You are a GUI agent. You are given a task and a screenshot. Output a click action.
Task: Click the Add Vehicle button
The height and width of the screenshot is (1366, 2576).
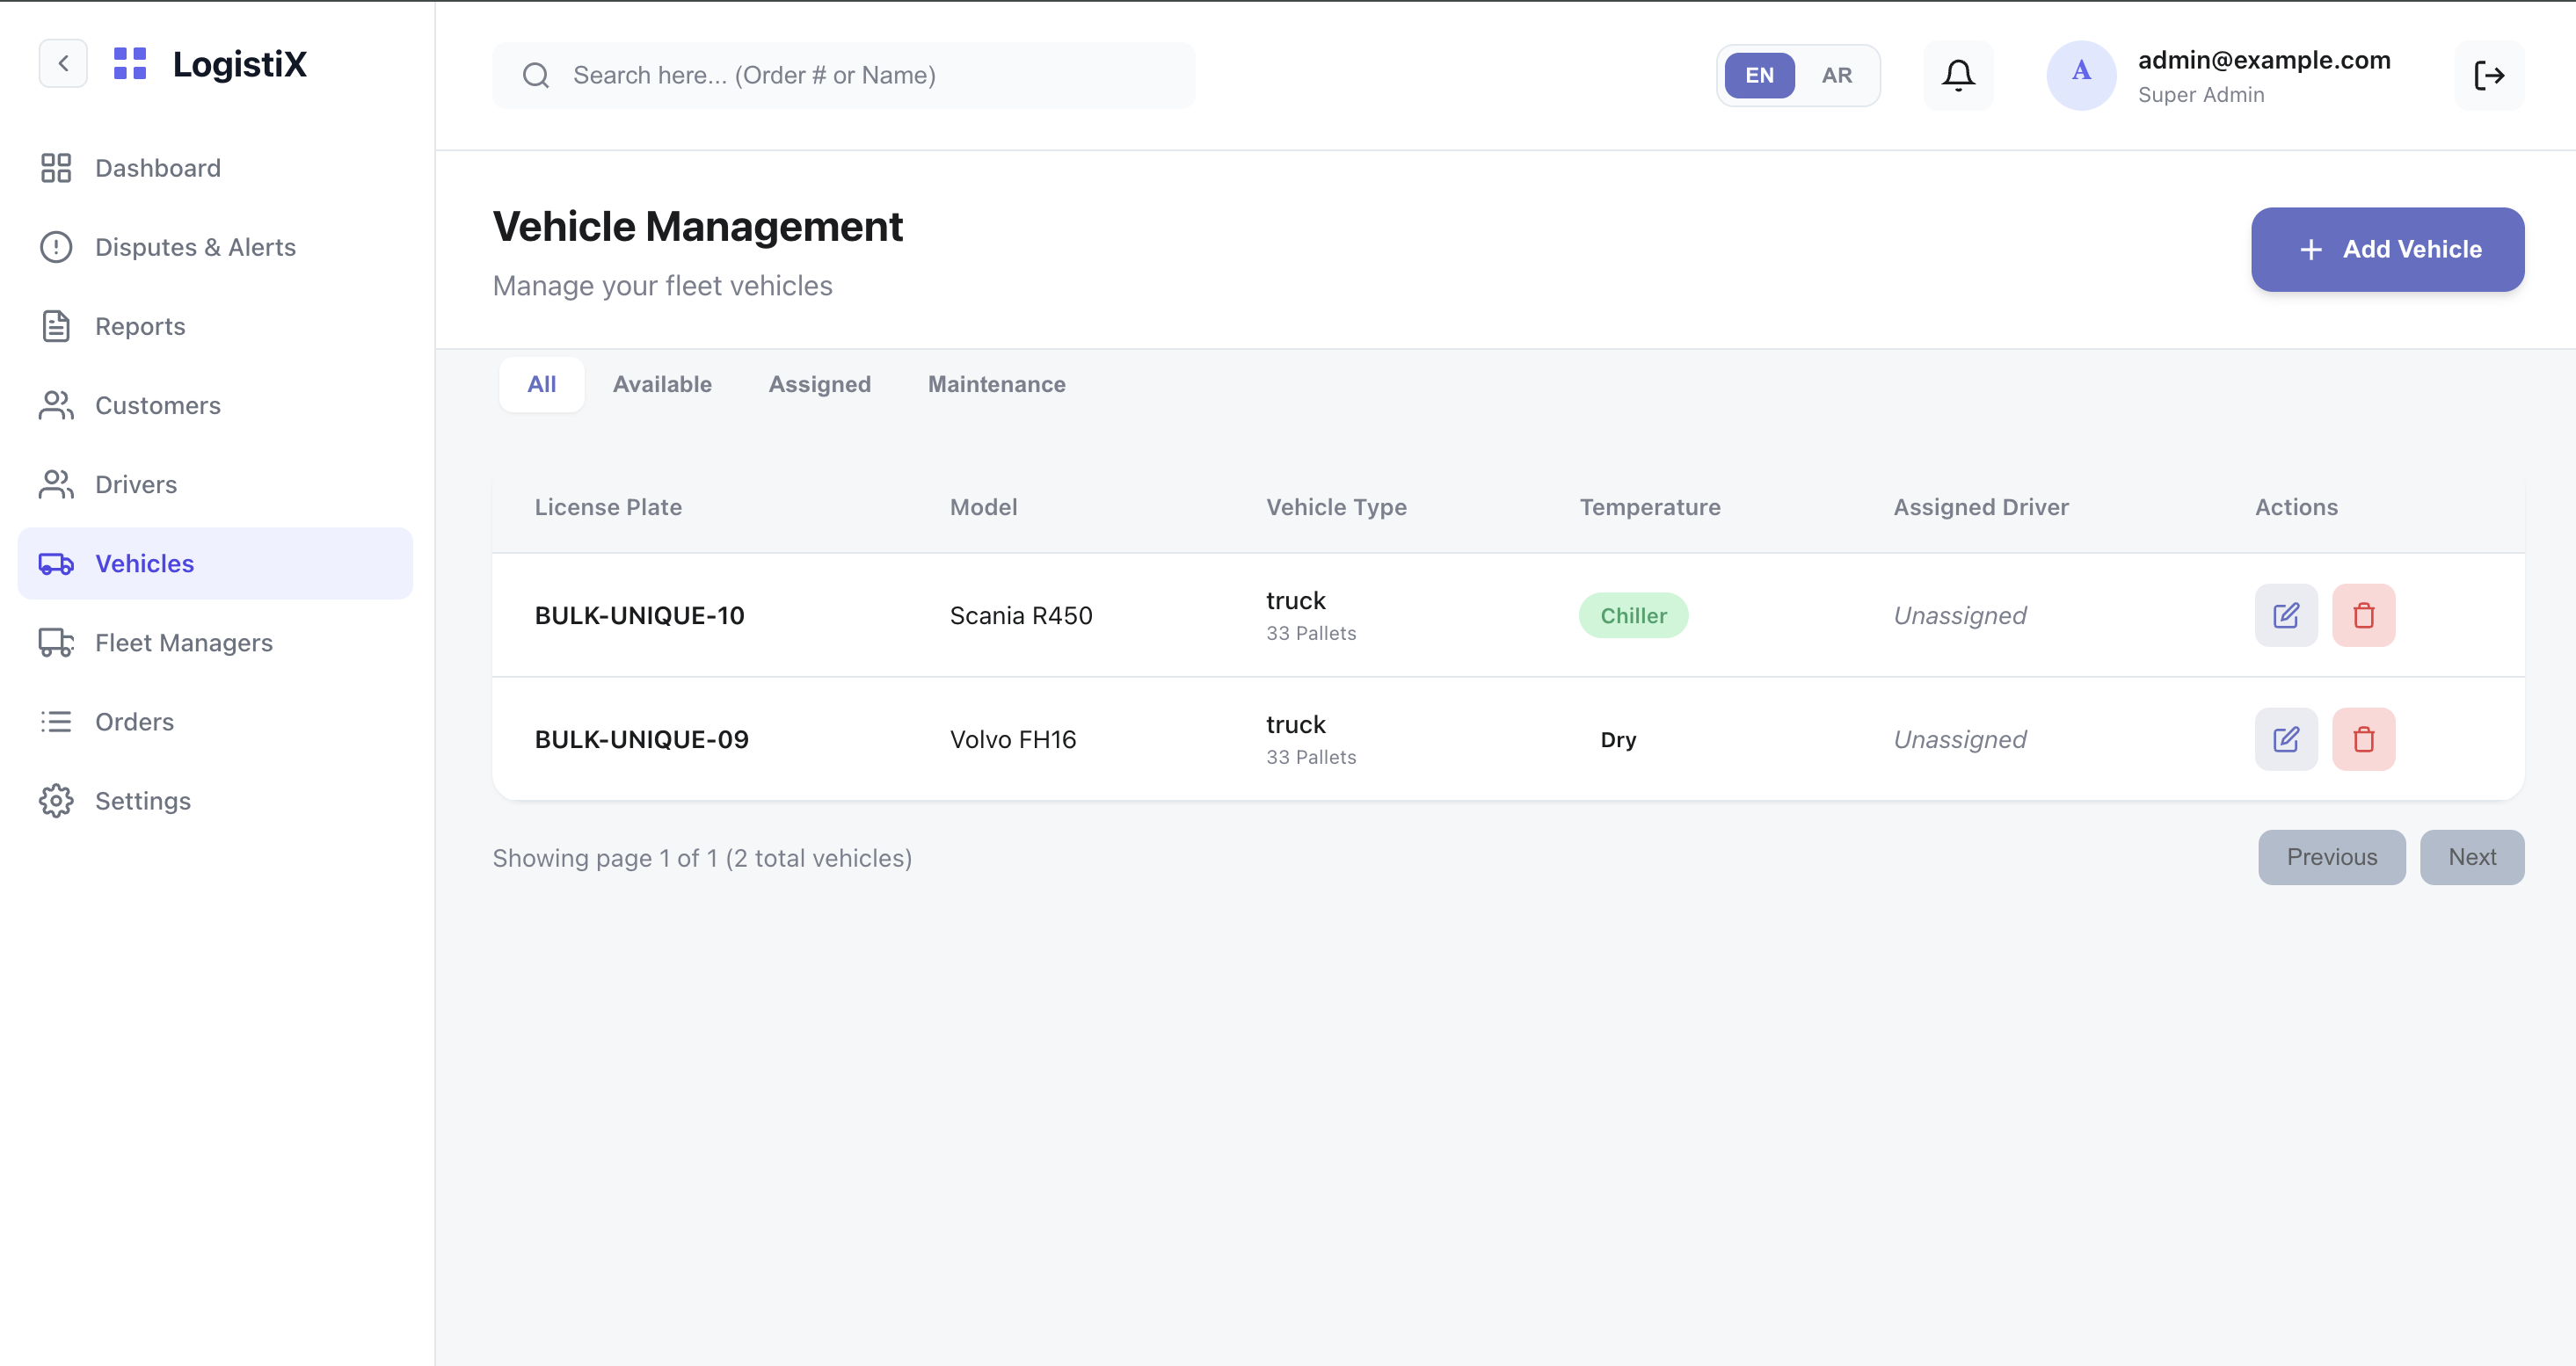(2388, 249)
